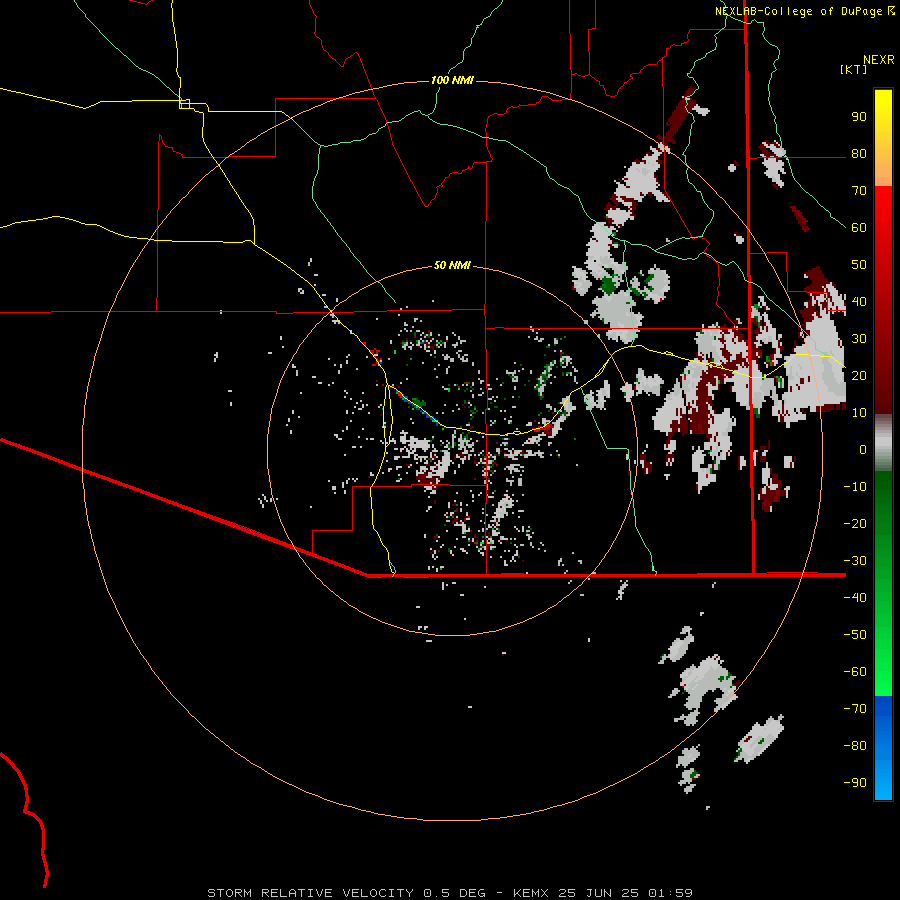Click the -20 value on the velocity scale
Image resolution: width=900 pixels, height=900 pixels.
pos(855,524)
